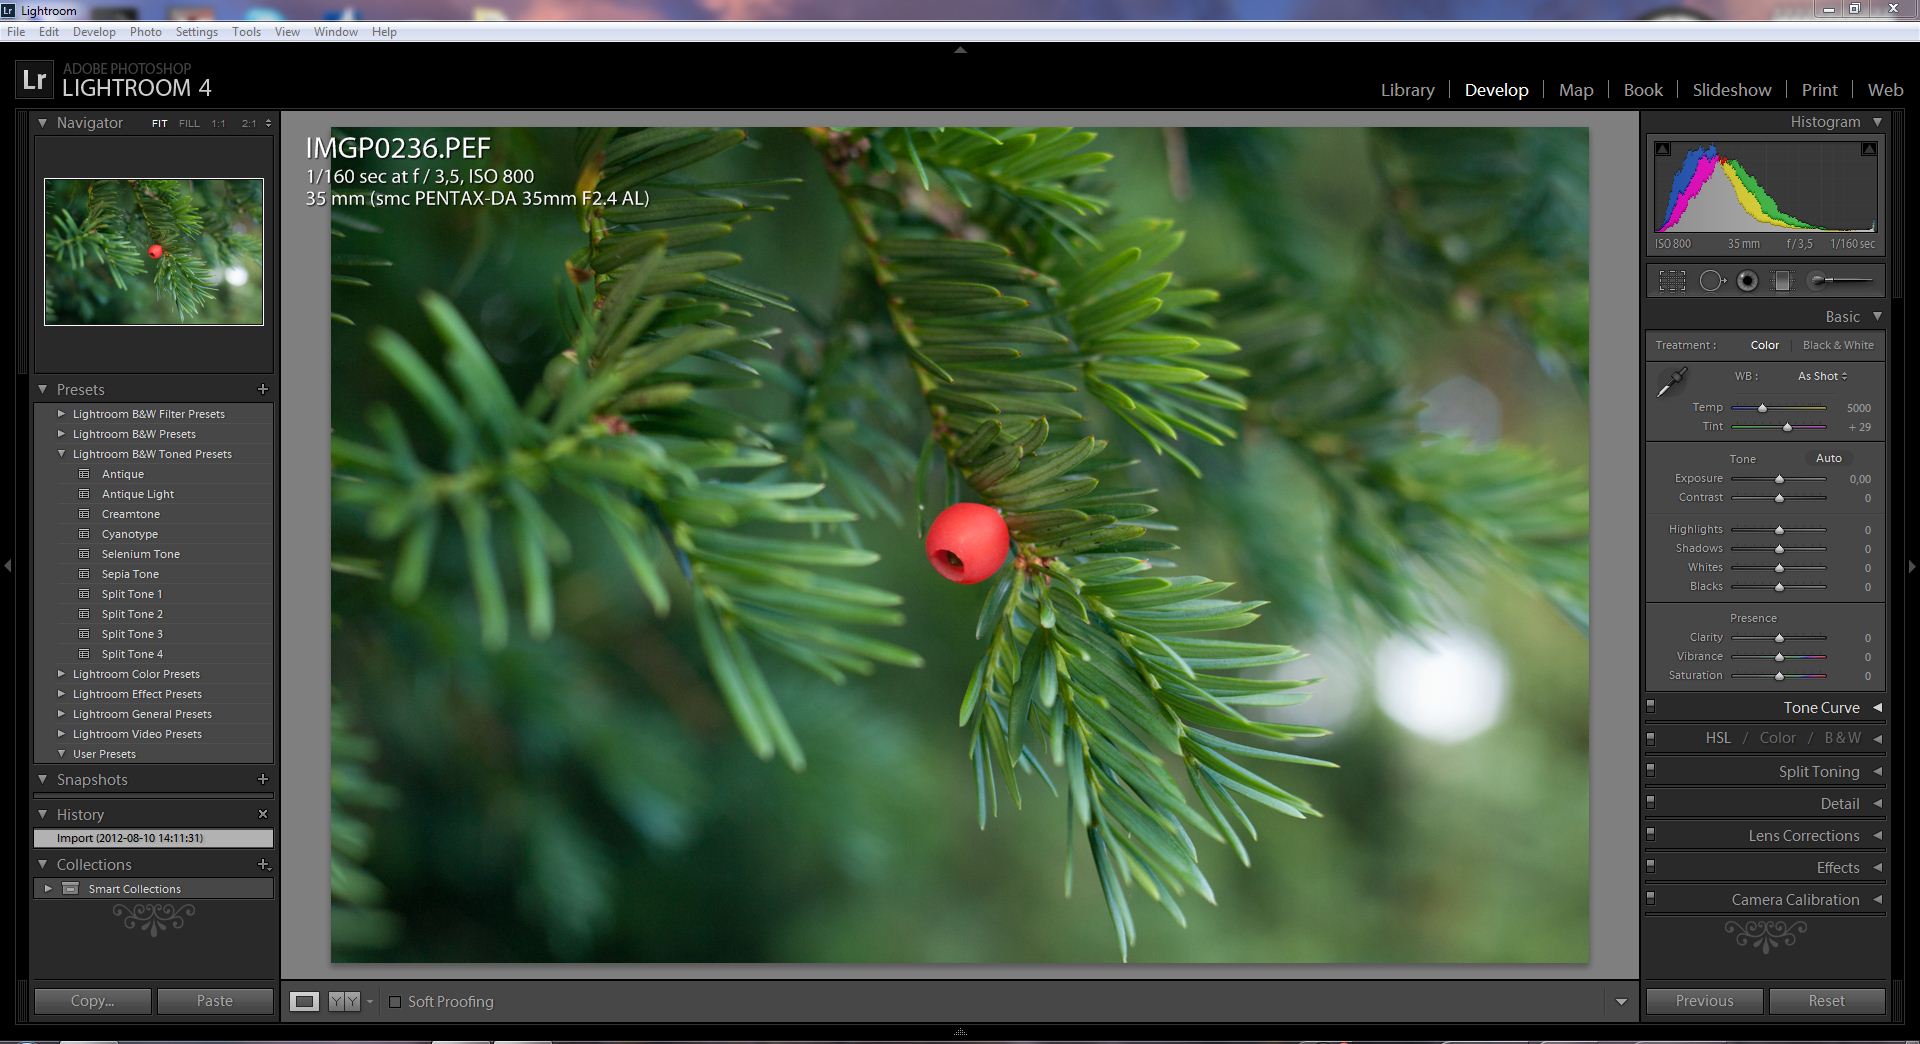Enable the Soft Proofing checkbox

coord(395,1002)
